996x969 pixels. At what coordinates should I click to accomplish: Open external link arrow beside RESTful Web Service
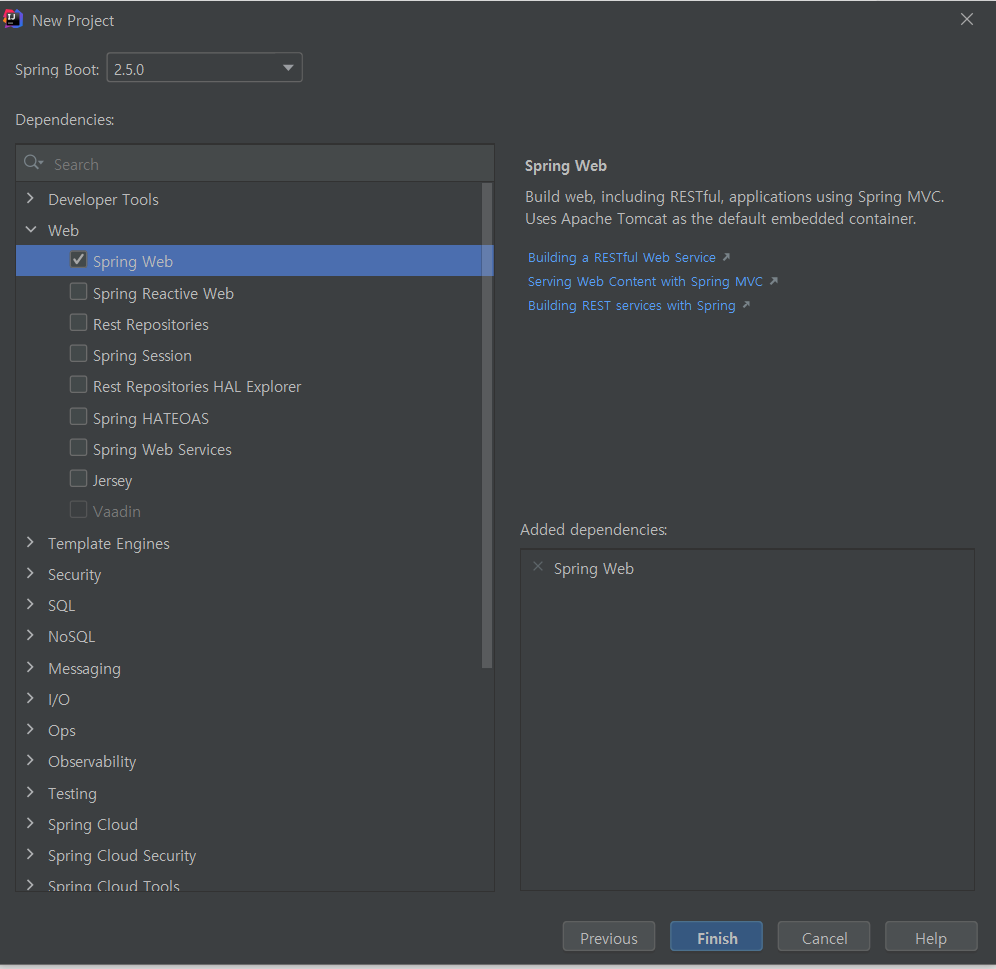pyautogui.click(x=727, y=257)
